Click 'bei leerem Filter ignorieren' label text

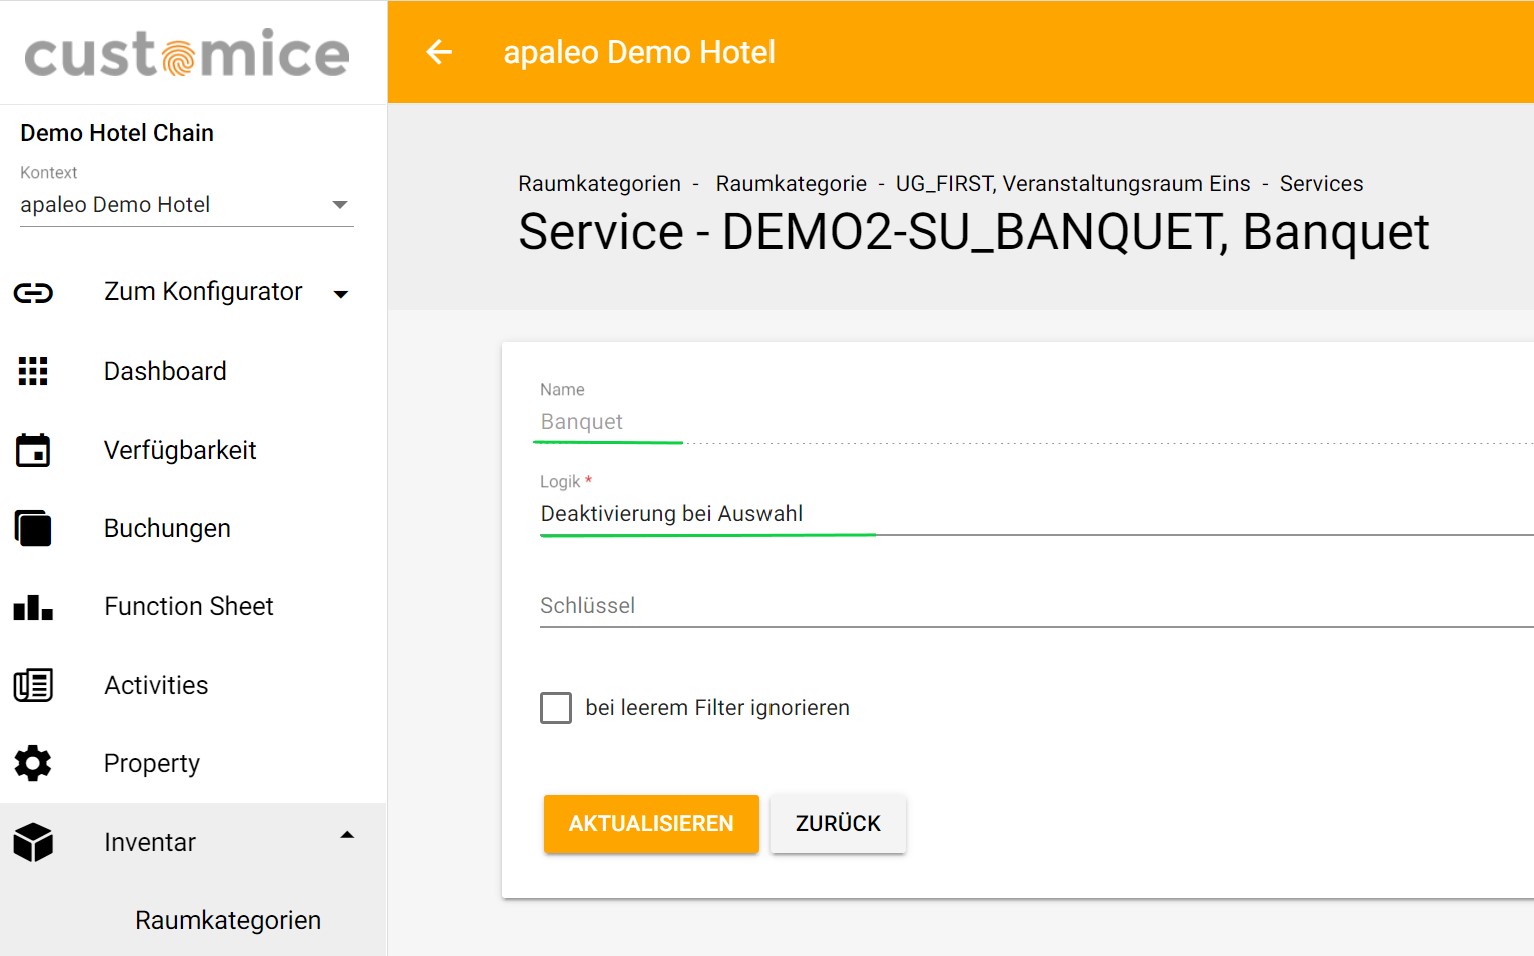(717, 708)
